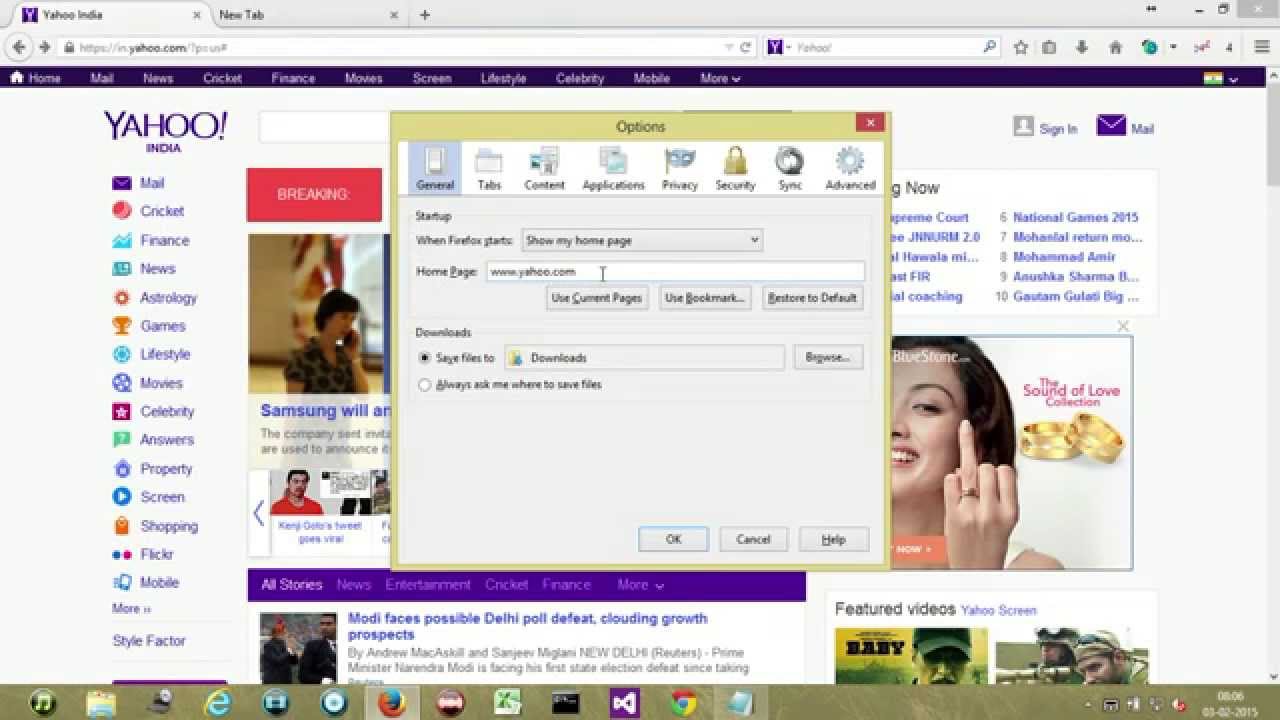Open 'National Games 2015' trending link

click(x=1076, y=217)
